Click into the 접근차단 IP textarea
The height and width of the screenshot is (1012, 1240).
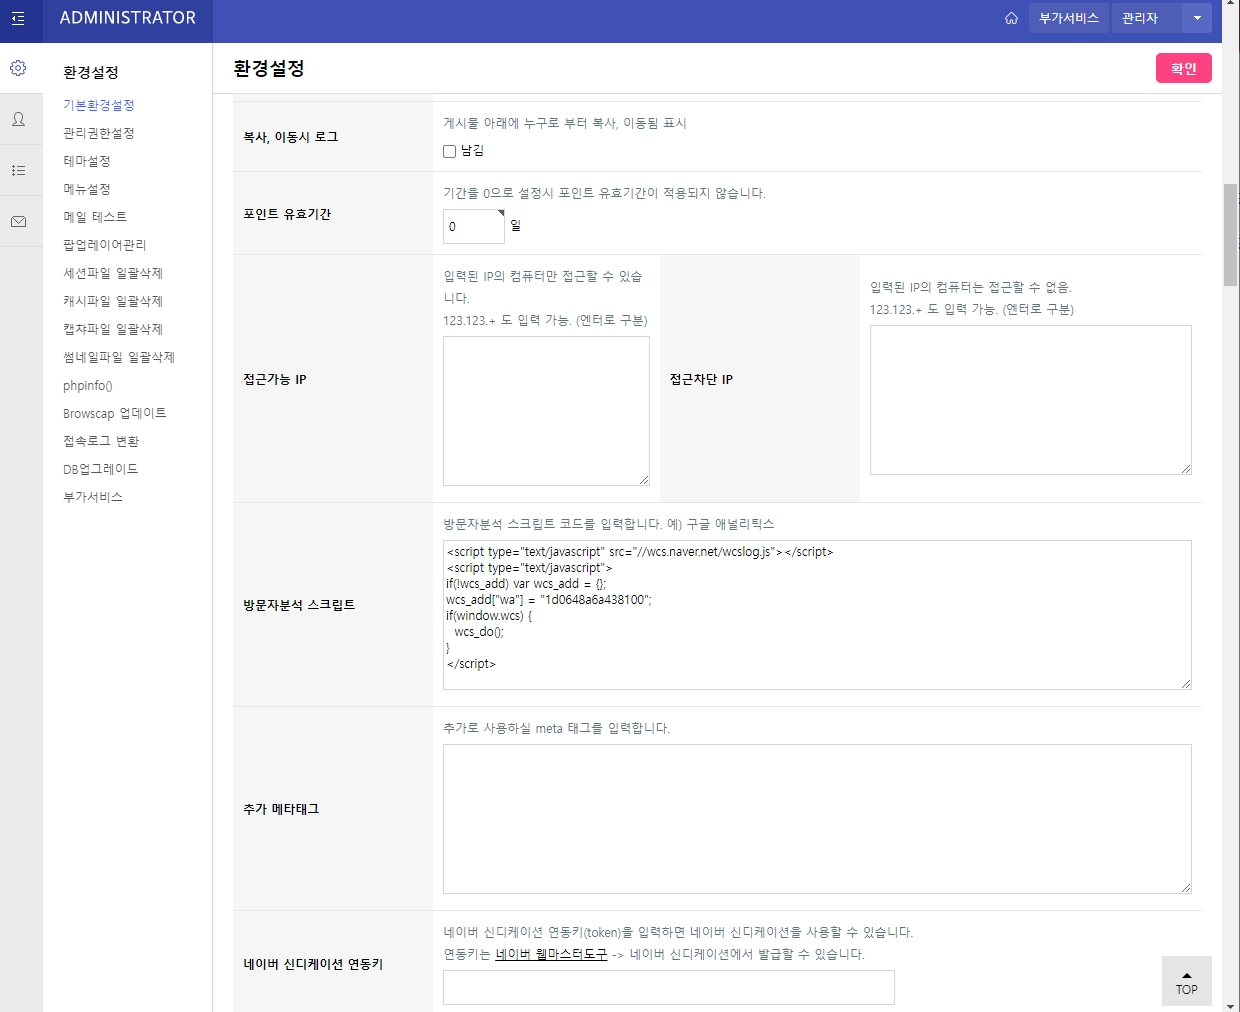[1030, 400]
